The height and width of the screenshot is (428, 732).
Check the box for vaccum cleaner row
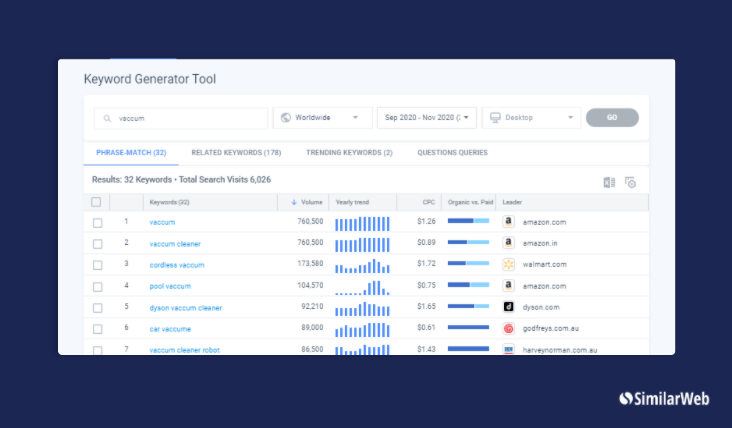[x=98, y=244]
